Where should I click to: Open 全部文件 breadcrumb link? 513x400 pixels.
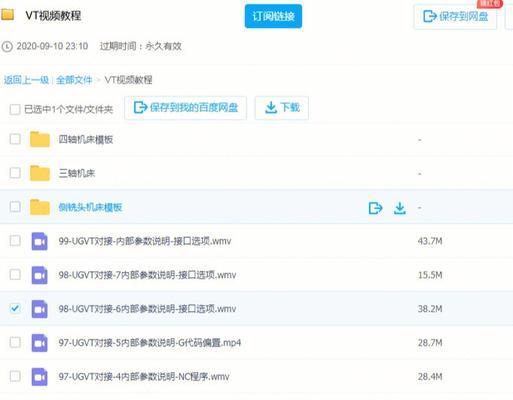(74, 80)
